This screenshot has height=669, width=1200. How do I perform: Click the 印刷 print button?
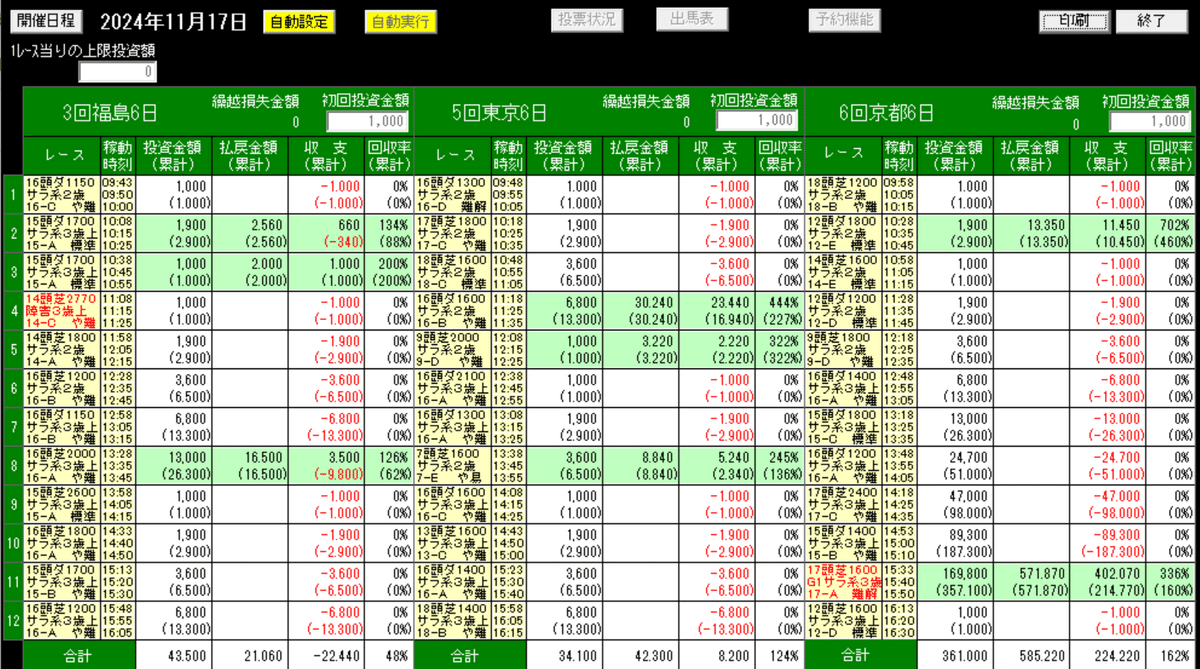pos(1074,21)
